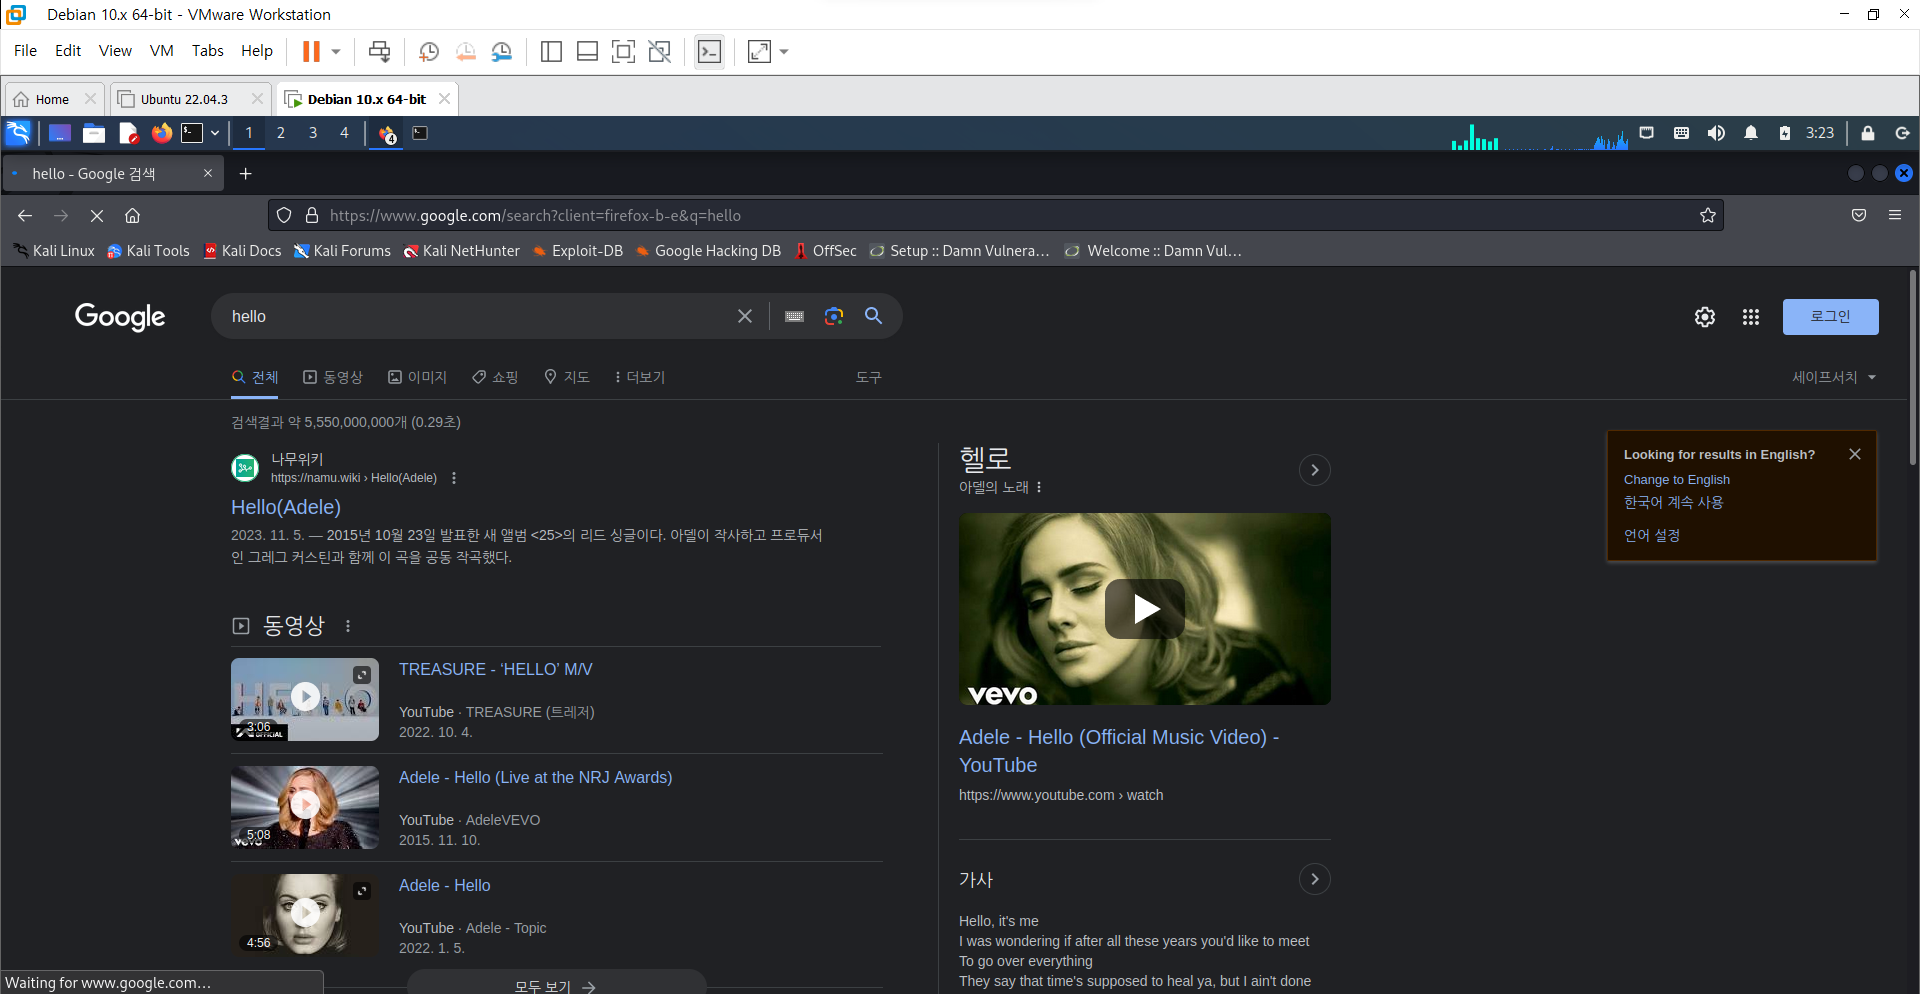Viewport: 1920px width, 994px height.
Task: Open the Google Hacking DB bookmark
Action: click(x=708, y=251)
